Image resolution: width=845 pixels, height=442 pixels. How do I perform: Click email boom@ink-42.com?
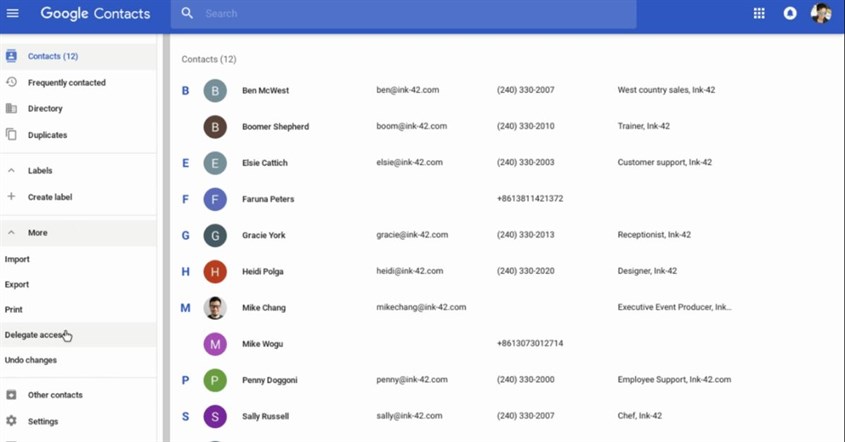(x=411, y=126)
